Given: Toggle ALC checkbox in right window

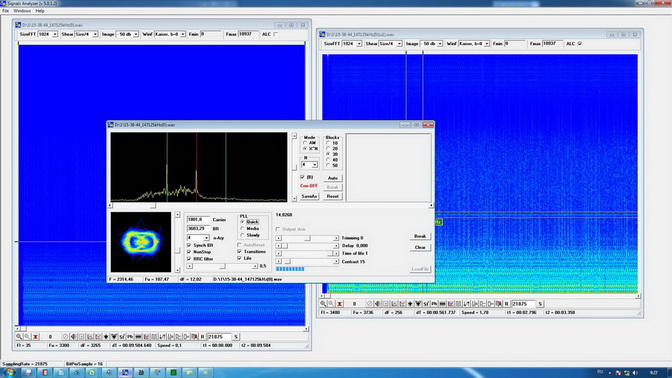Looking at the screenshot, I should point(580,44).
